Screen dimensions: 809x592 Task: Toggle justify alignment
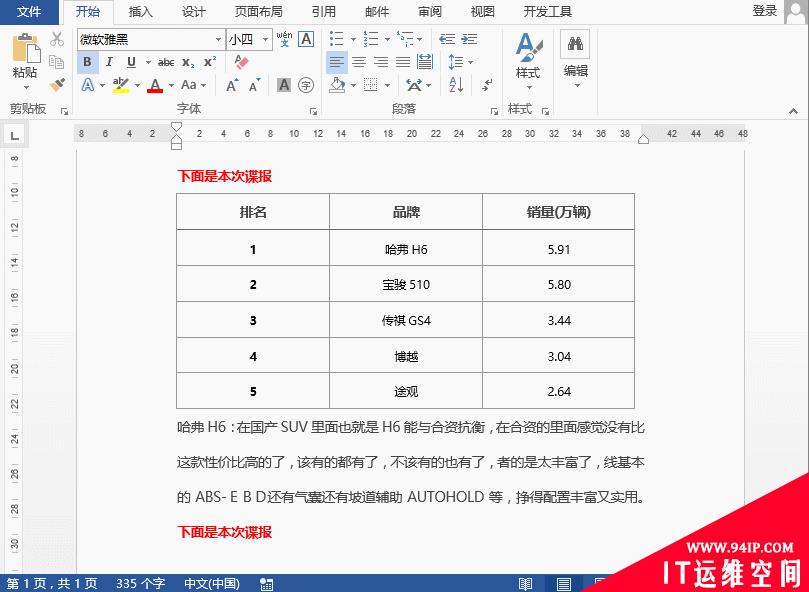tap(402, 62)
